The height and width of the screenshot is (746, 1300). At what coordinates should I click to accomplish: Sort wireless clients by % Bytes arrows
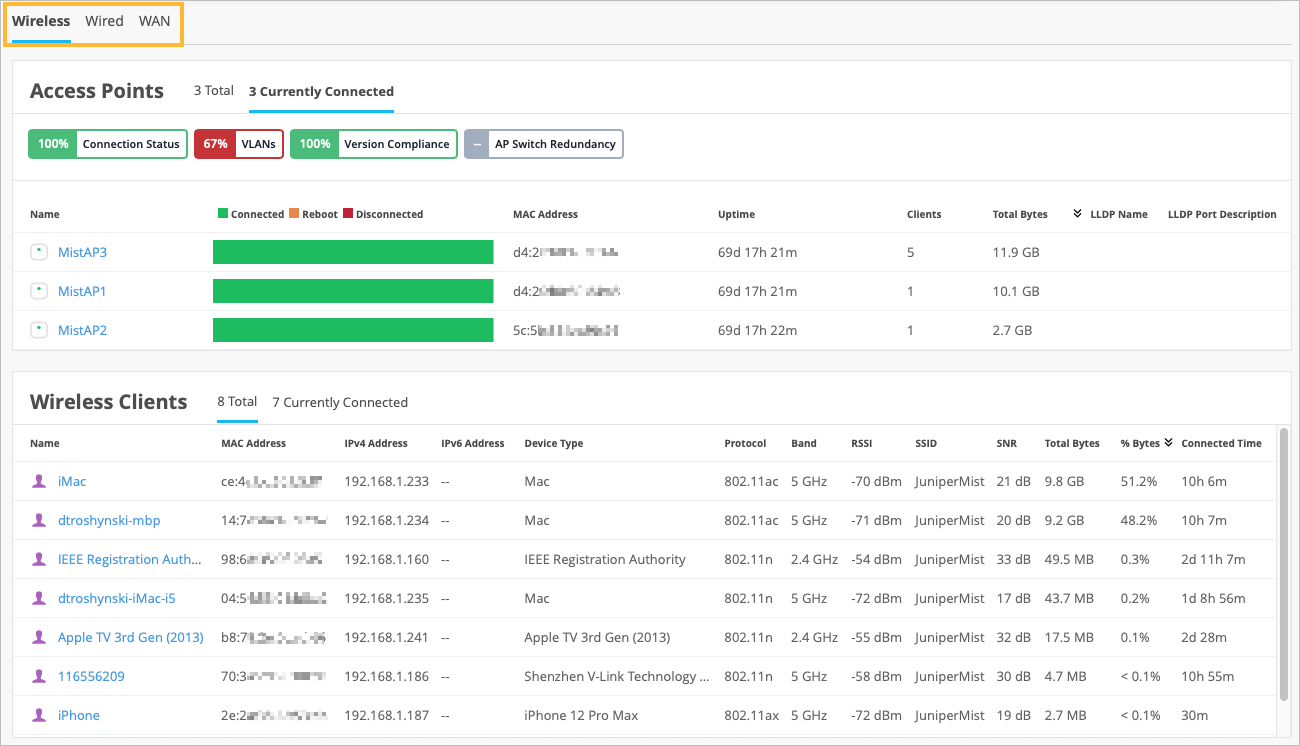coord(1169,443)
